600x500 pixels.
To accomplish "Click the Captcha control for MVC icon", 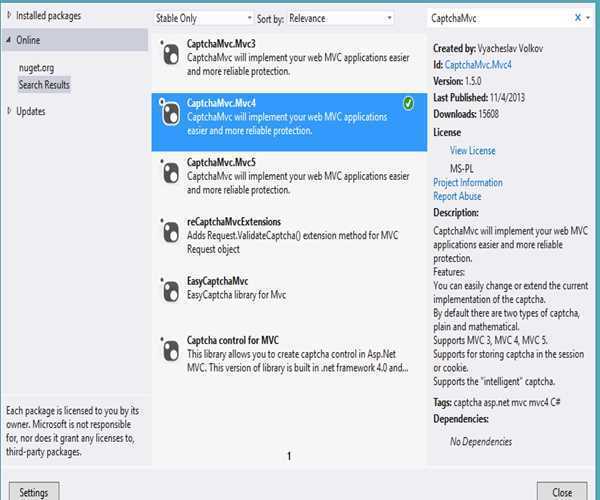I will (x=170, y=350).
